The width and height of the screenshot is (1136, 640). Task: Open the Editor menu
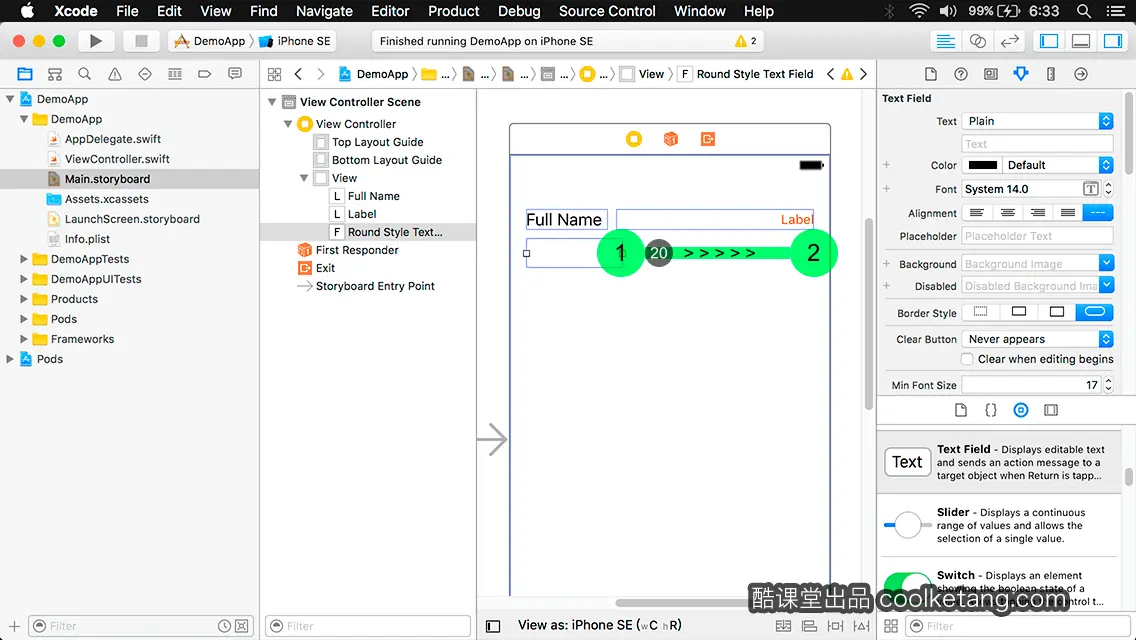coord(390,11)
